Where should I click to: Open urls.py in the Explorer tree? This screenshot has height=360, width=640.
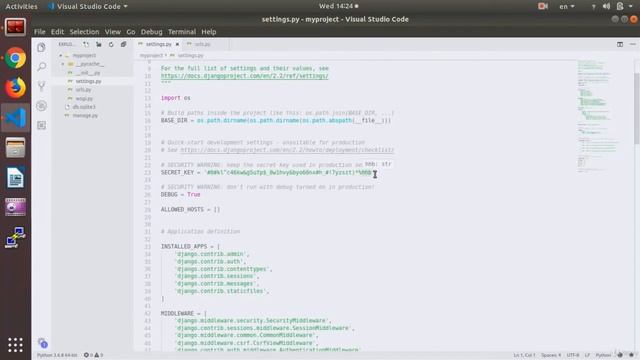pyautogui.click(x=83, y=90)
